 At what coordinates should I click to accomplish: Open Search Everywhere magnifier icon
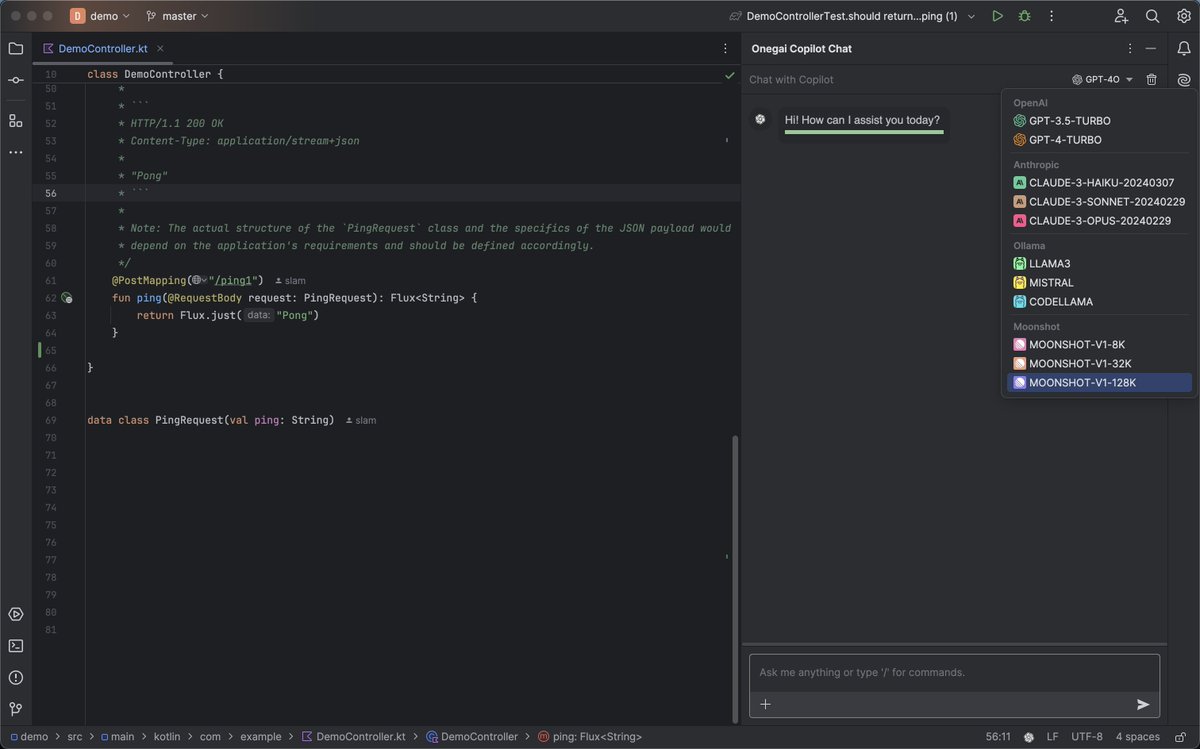[x=1152, y=16]
